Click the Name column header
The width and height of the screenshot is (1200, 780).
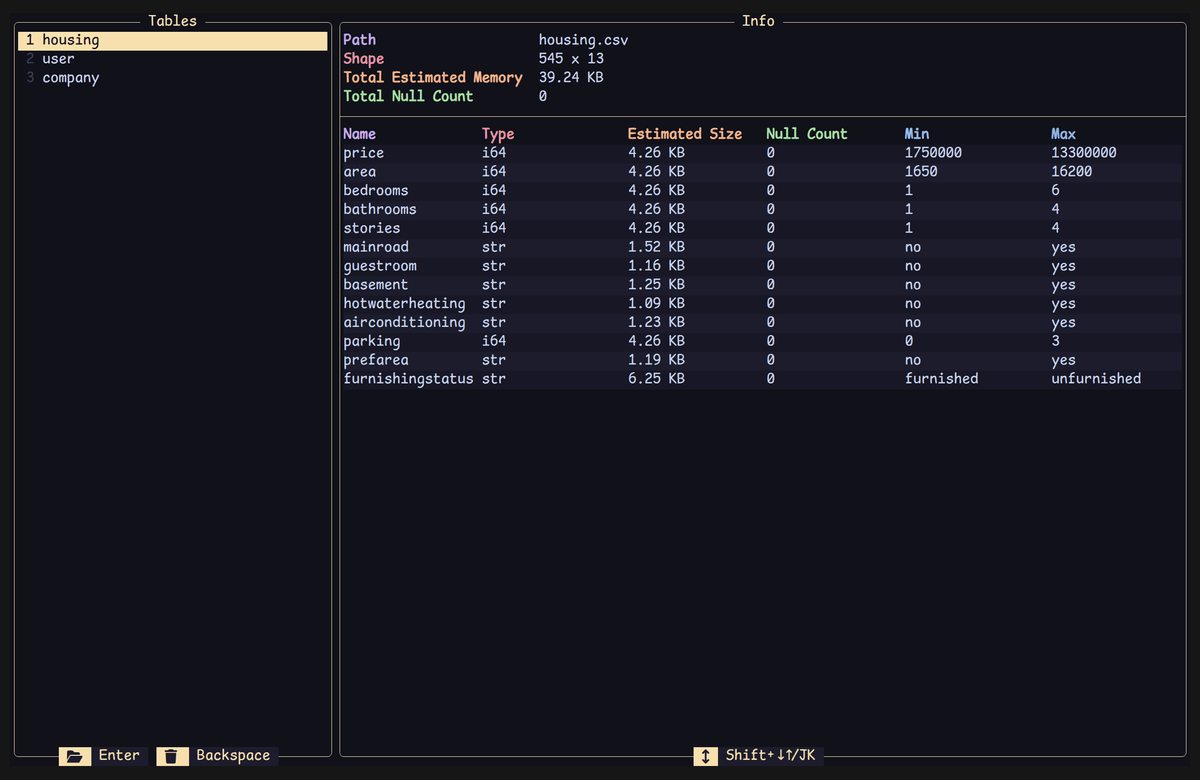[360, 134]
